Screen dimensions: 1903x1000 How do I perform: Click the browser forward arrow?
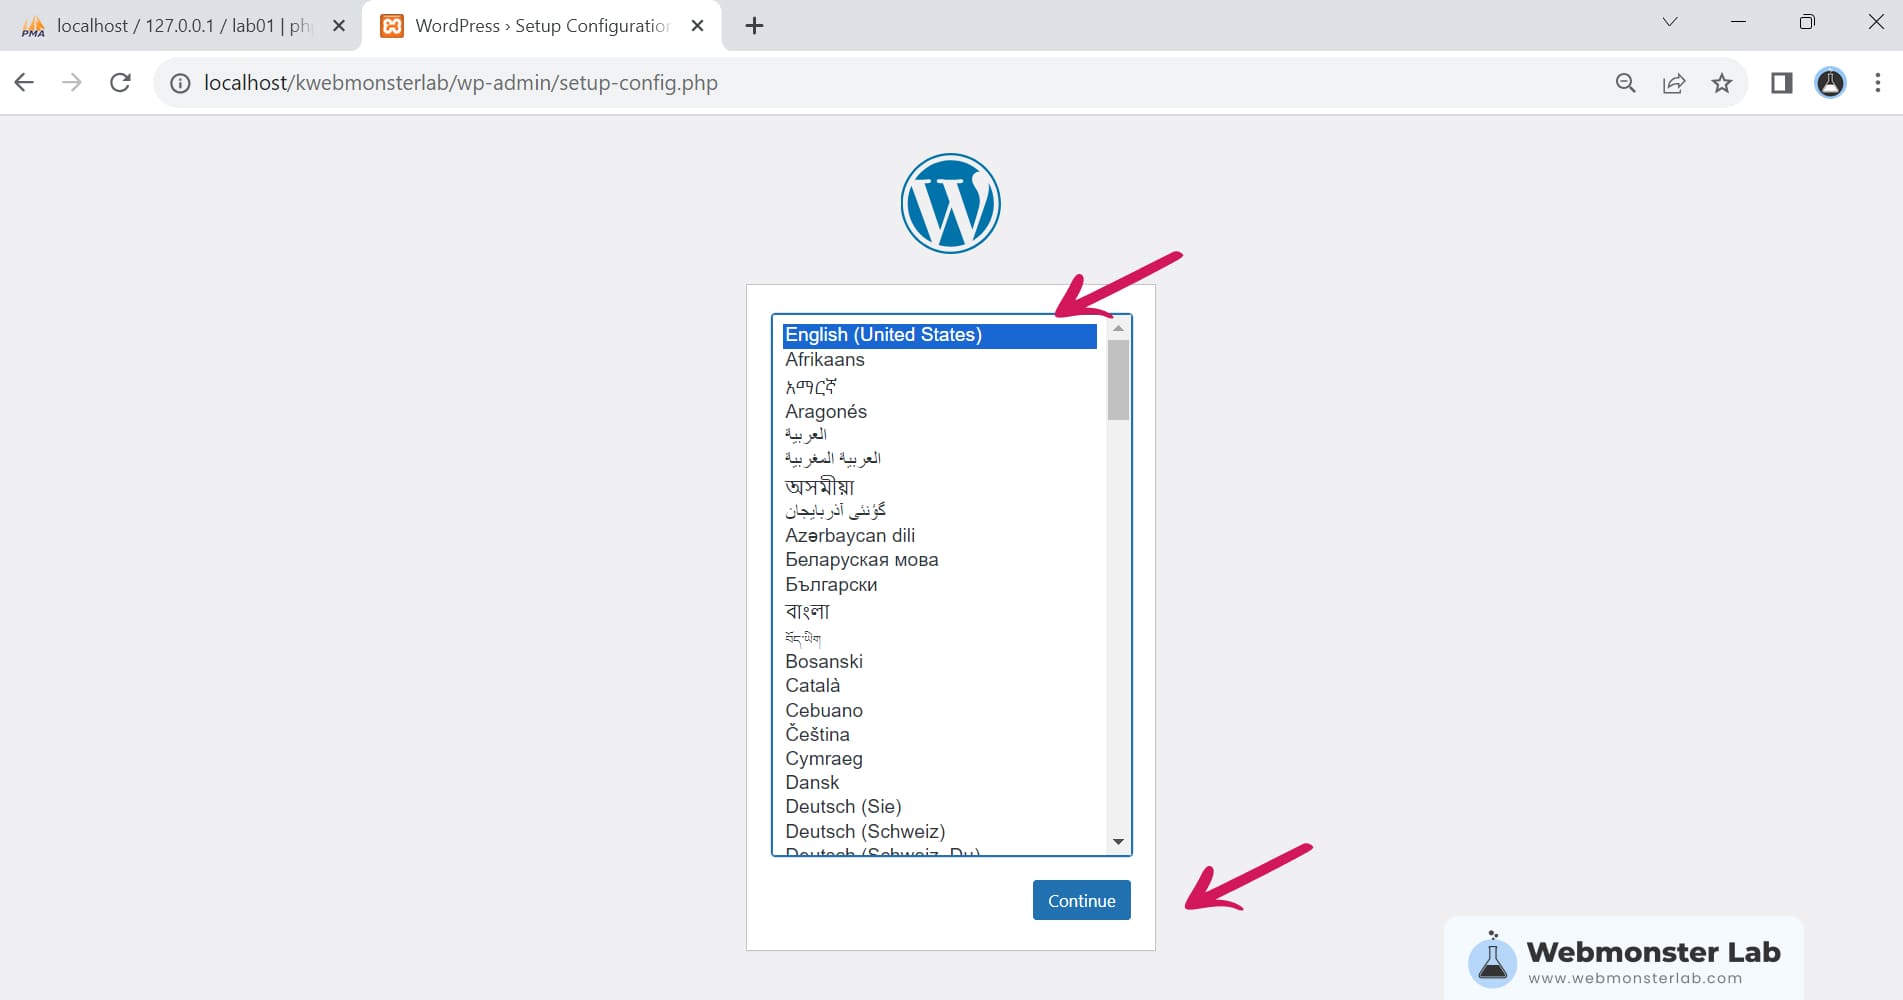[x=72, y=83]
